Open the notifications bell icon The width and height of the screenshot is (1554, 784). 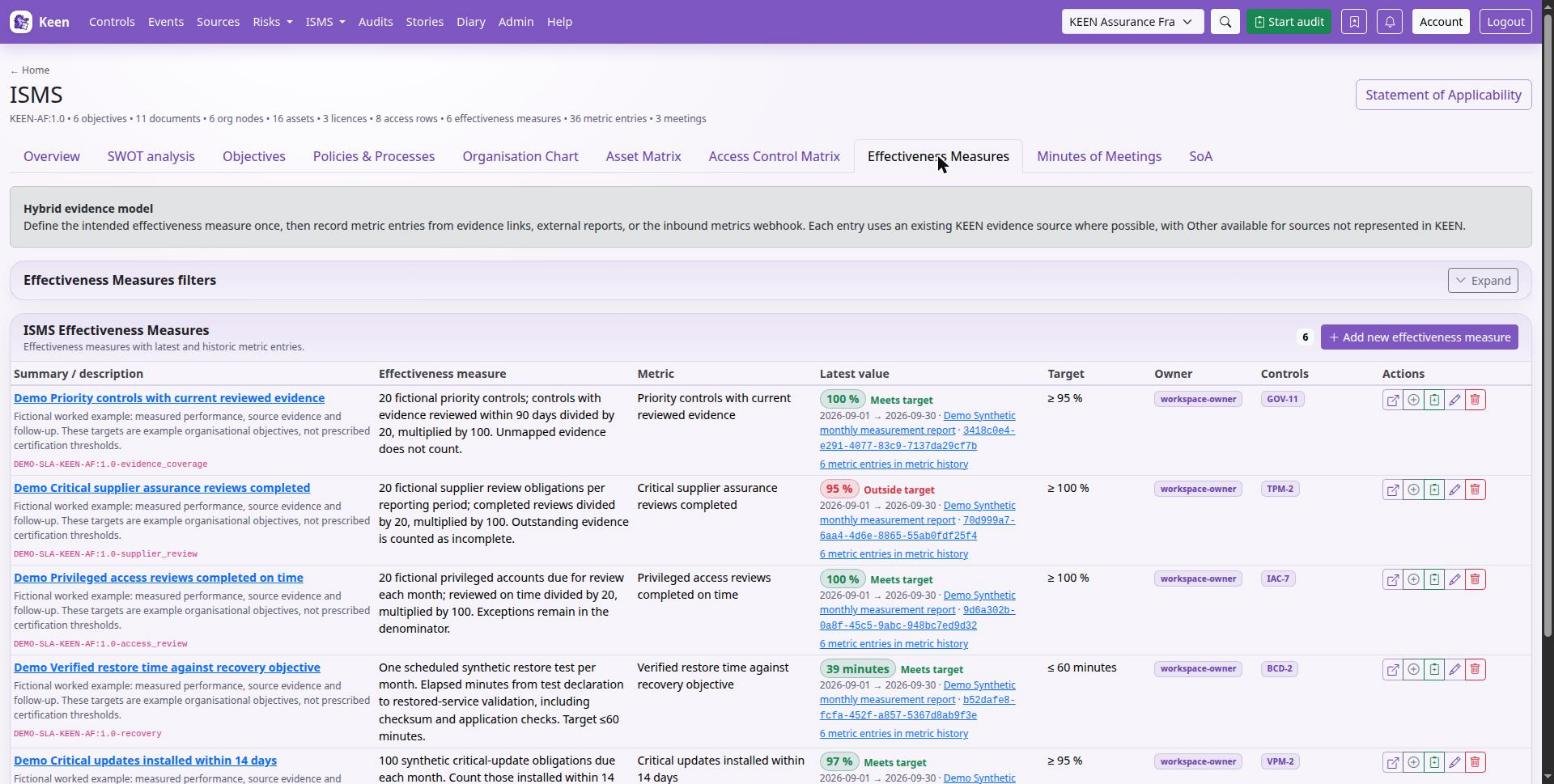coord(1389,22)
